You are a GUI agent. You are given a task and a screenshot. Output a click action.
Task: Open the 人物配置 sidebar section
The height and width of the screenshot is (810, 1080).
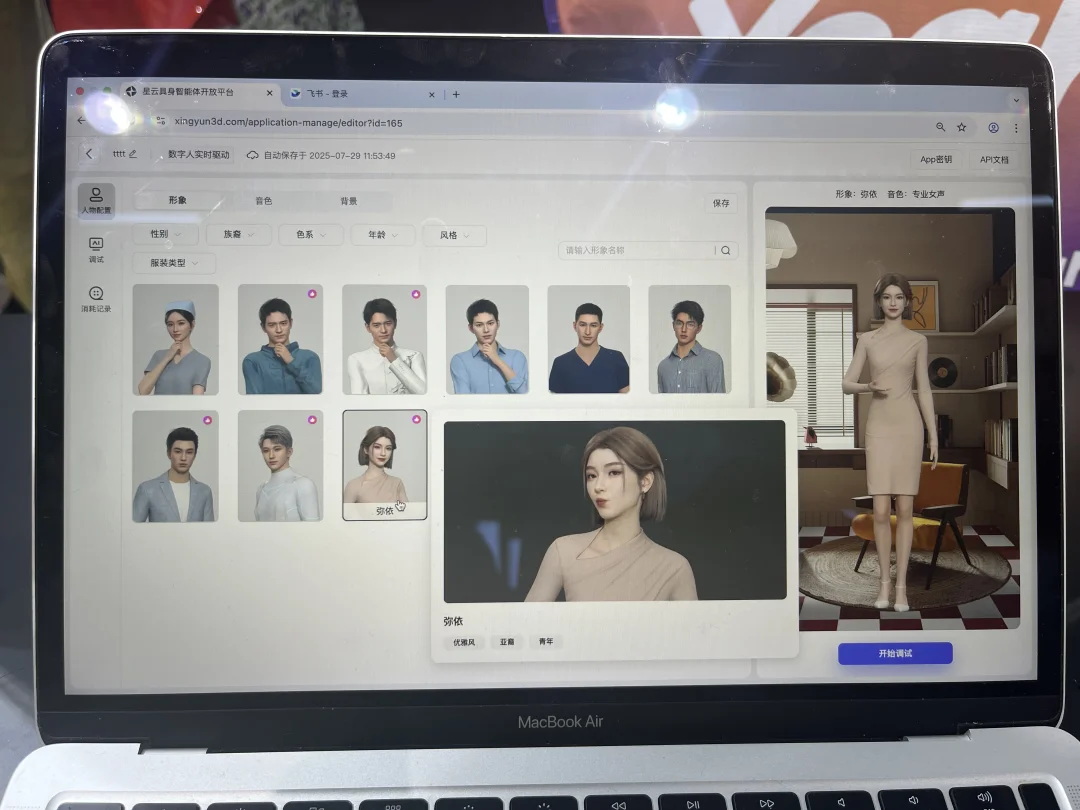[96, 200]
